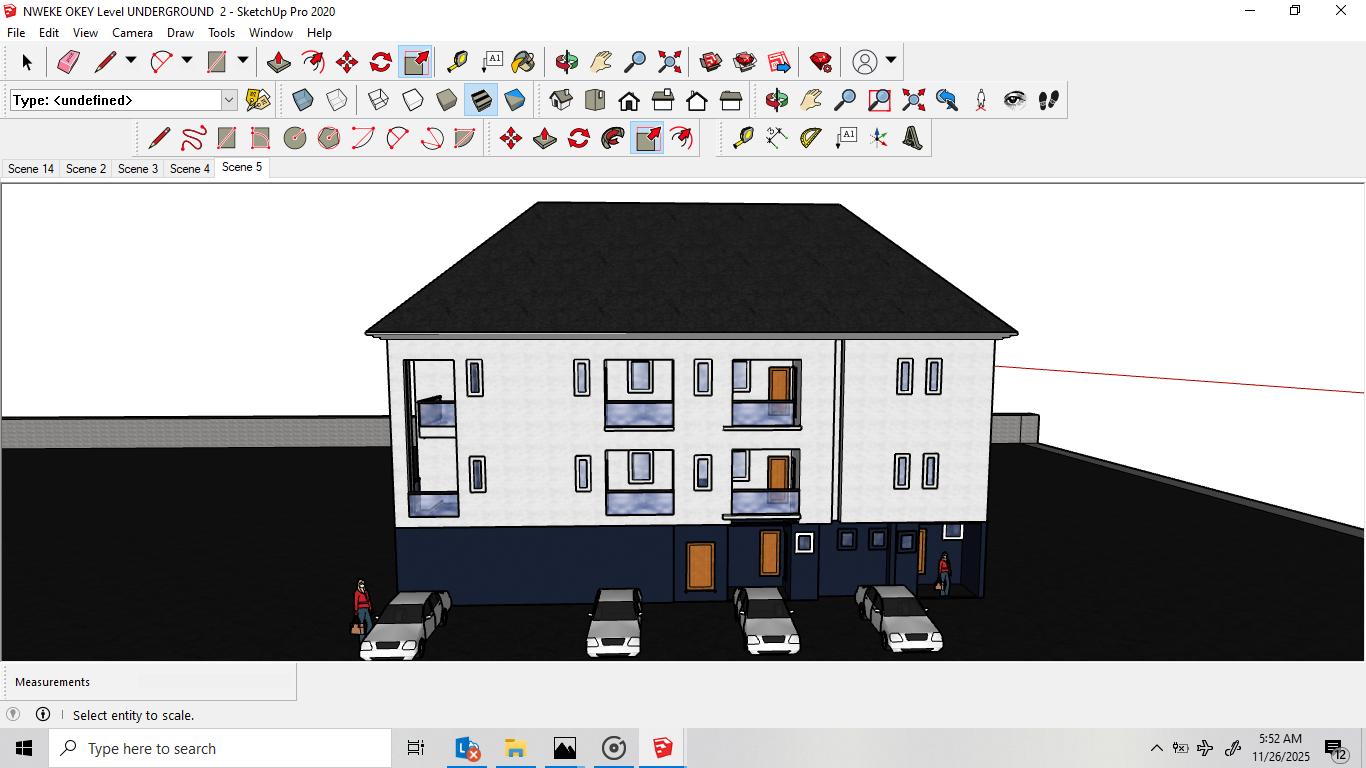Select the Eraser tool
This screenshot has height=768, width=1366.
68,62
